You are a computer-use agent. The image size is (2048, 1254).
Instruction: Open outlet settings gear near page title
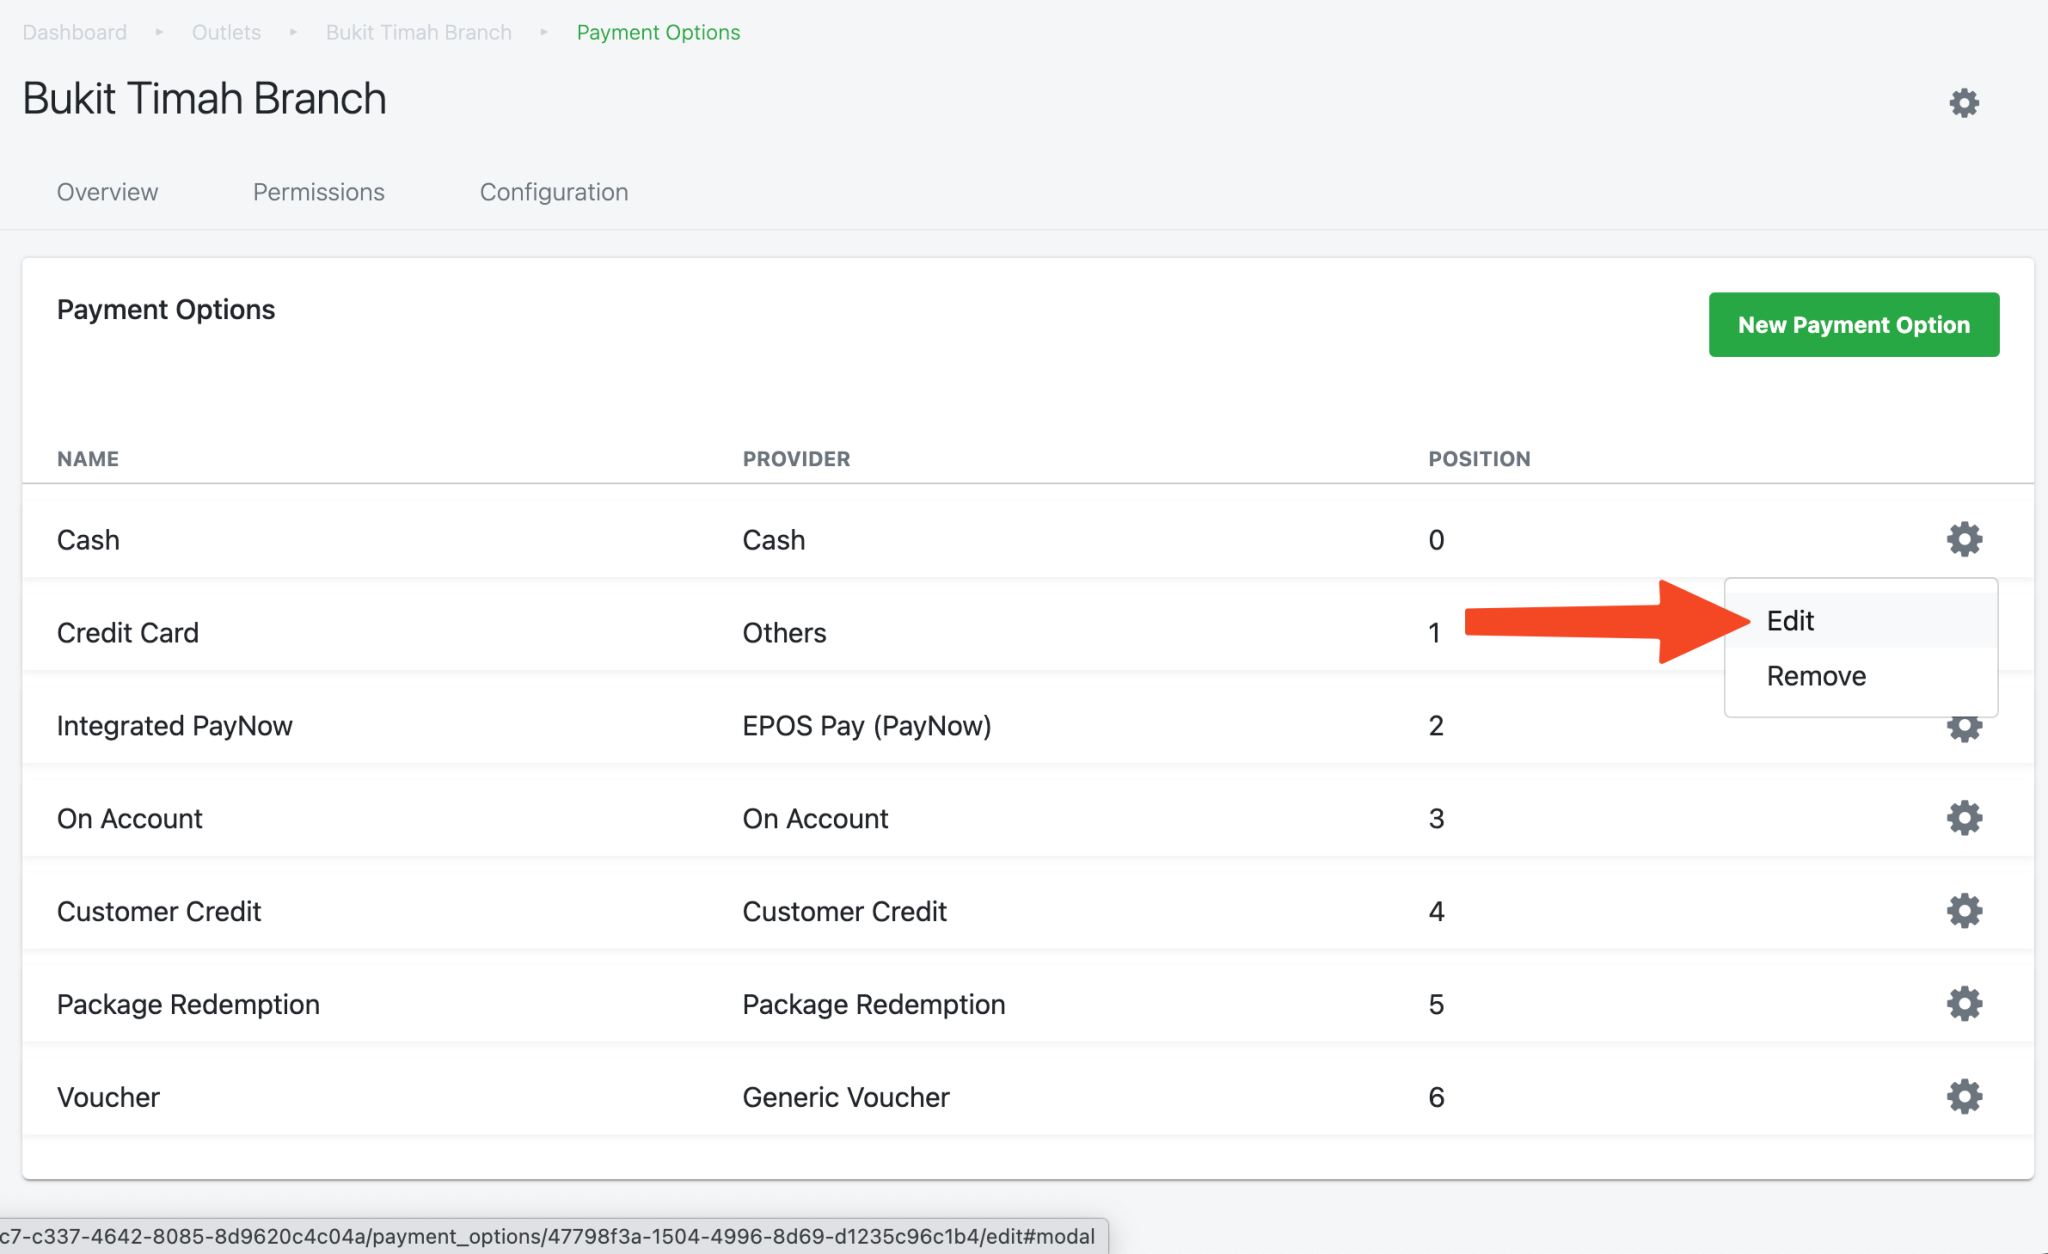pyautogui.click(x=1964, y=103)
